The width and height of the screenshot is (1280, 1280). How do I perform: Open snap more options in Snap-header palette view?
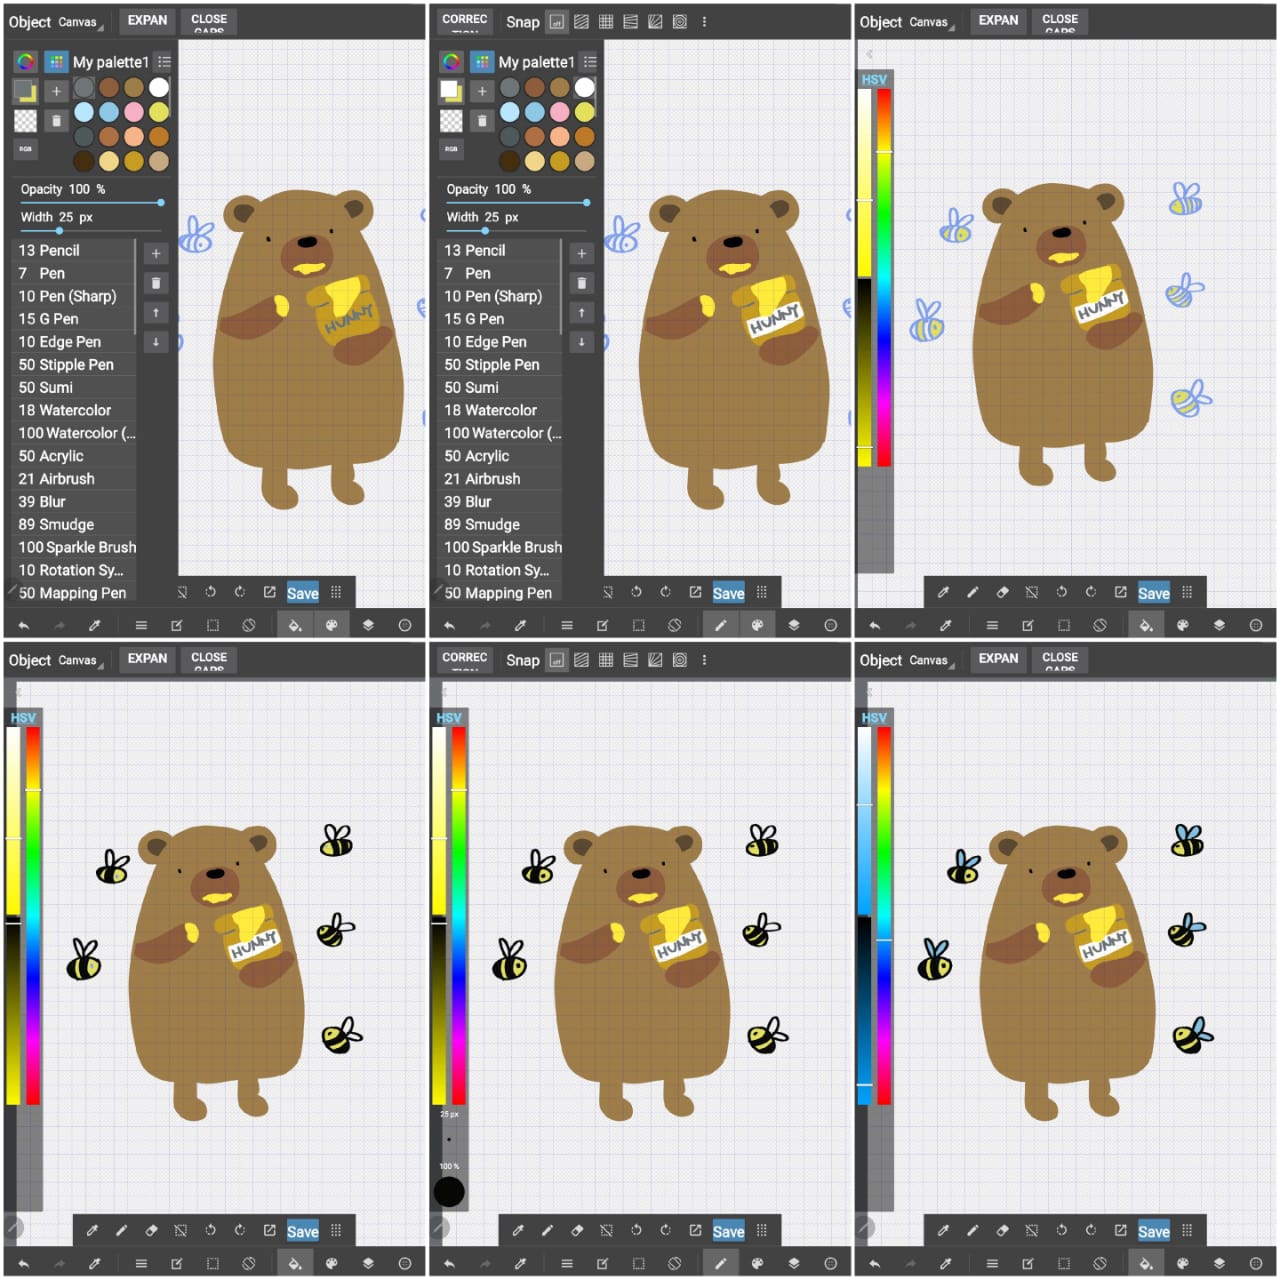(704, 21)
